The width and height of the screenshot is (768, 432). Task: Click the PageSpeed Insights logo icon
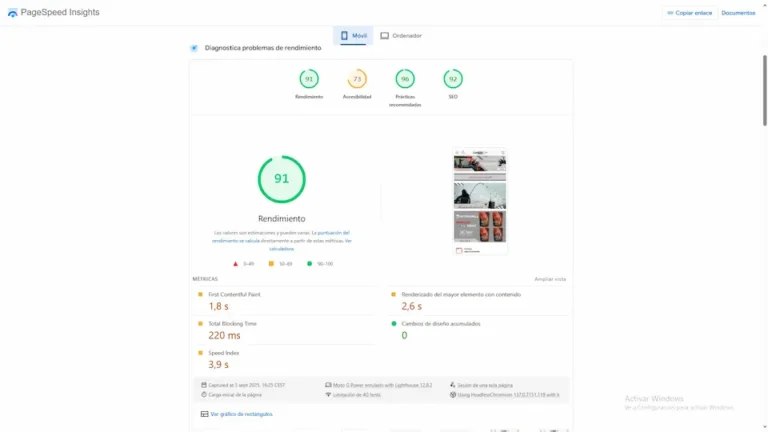point(12,13)
